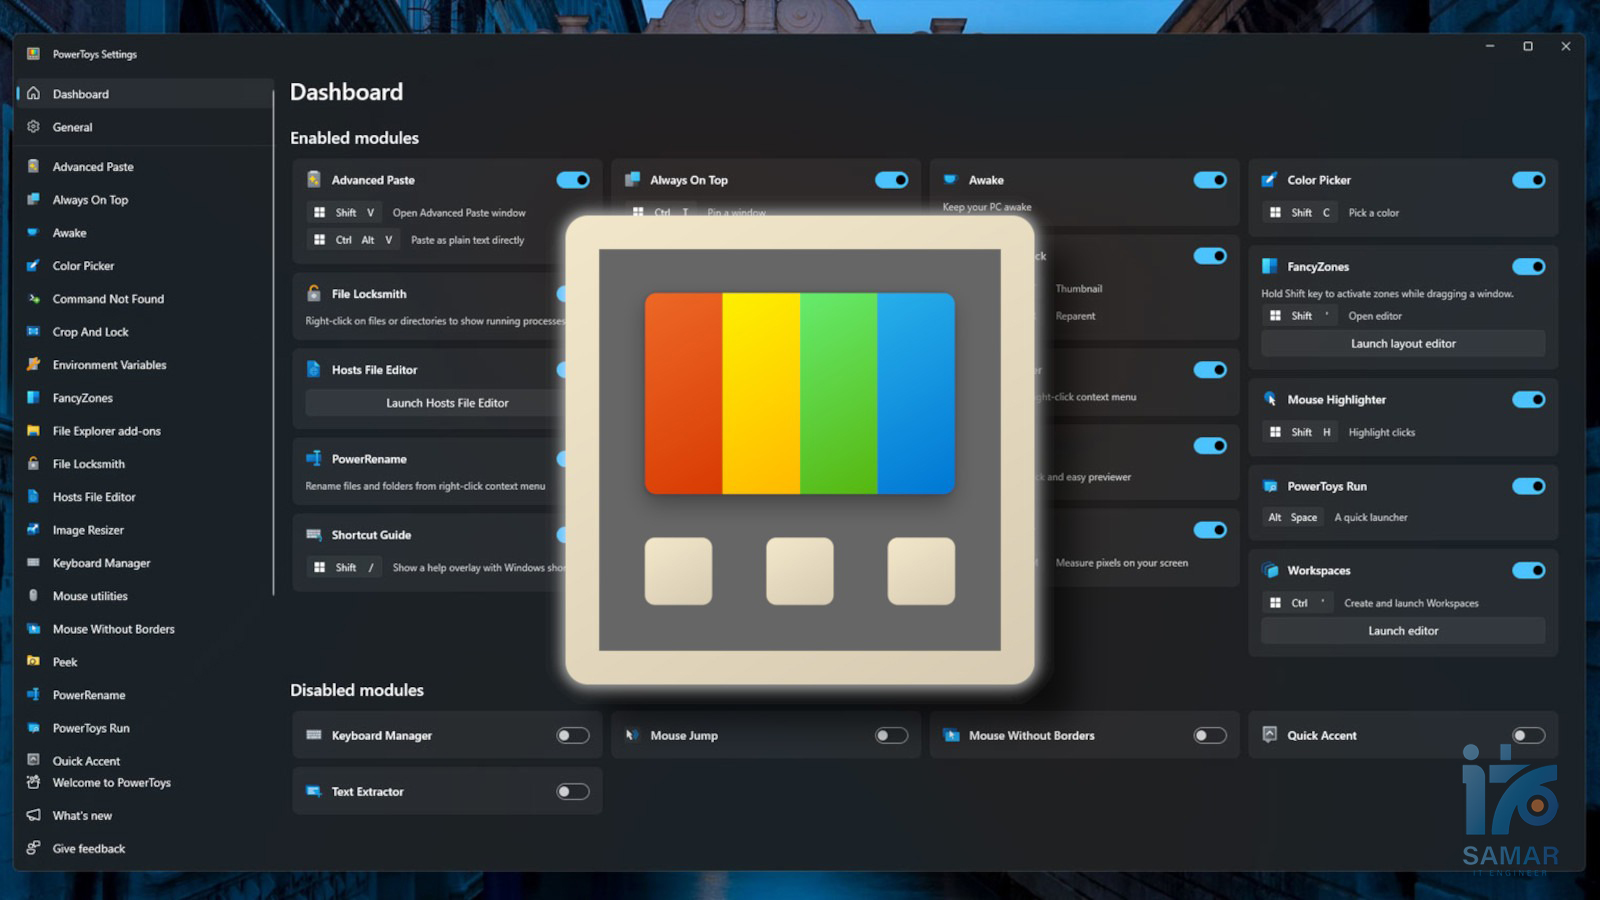Select the Environment Variables icon

click(x=33, y=365)
